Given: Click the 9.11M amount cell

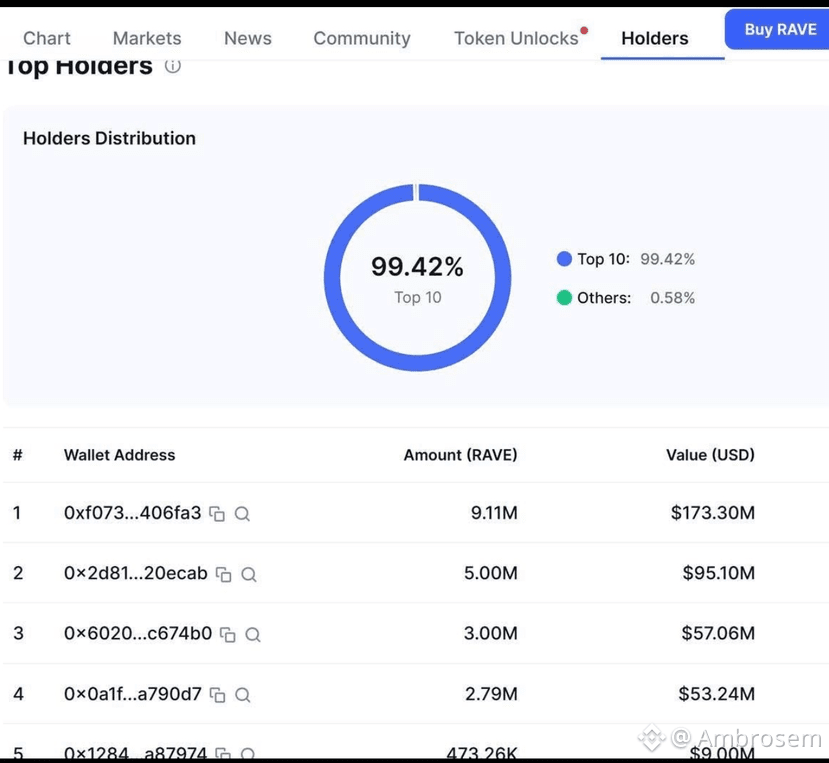Looking at the screenshot, I should 494,512.
